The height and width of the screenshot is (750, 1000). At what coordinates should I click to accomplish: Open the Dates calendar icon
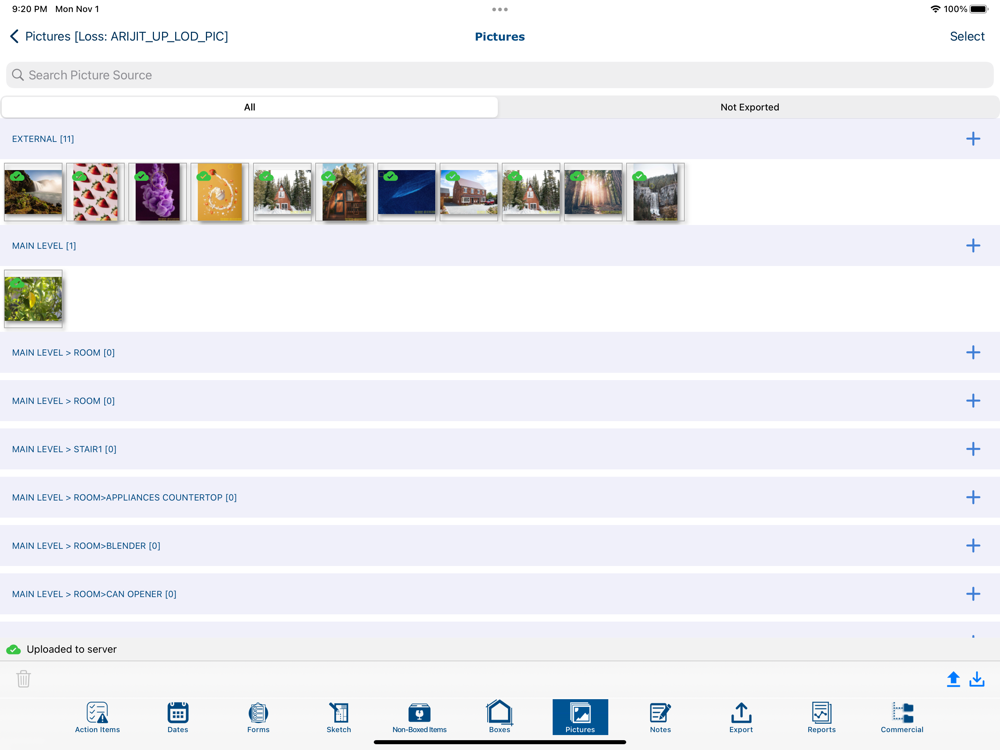[x=177, y=717]
